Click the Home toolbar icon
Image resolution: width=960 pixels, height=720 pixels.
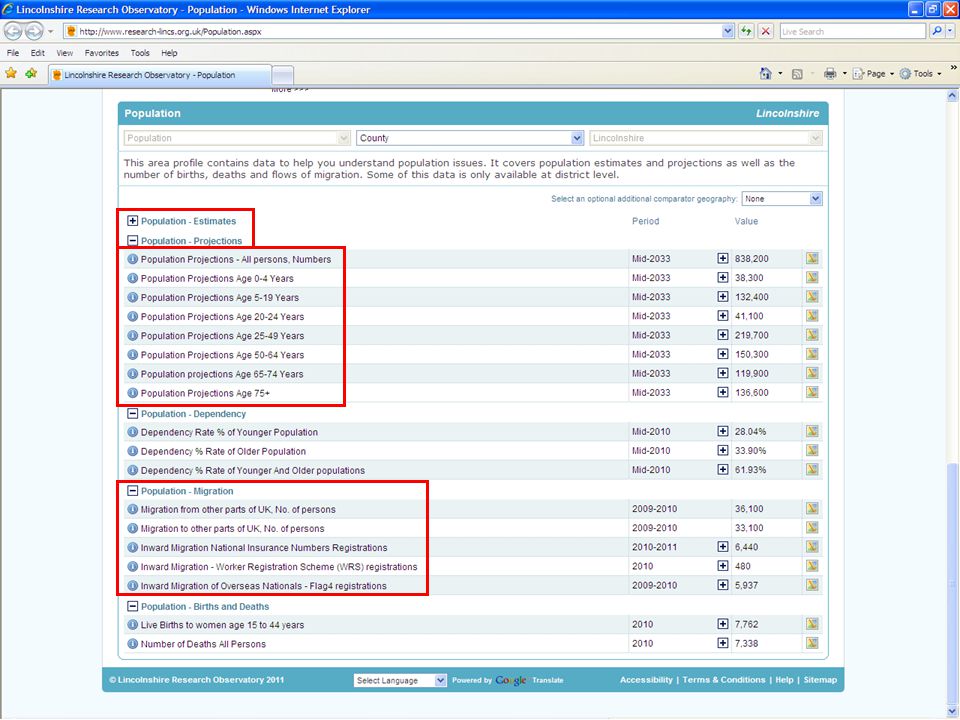[765, 73]
